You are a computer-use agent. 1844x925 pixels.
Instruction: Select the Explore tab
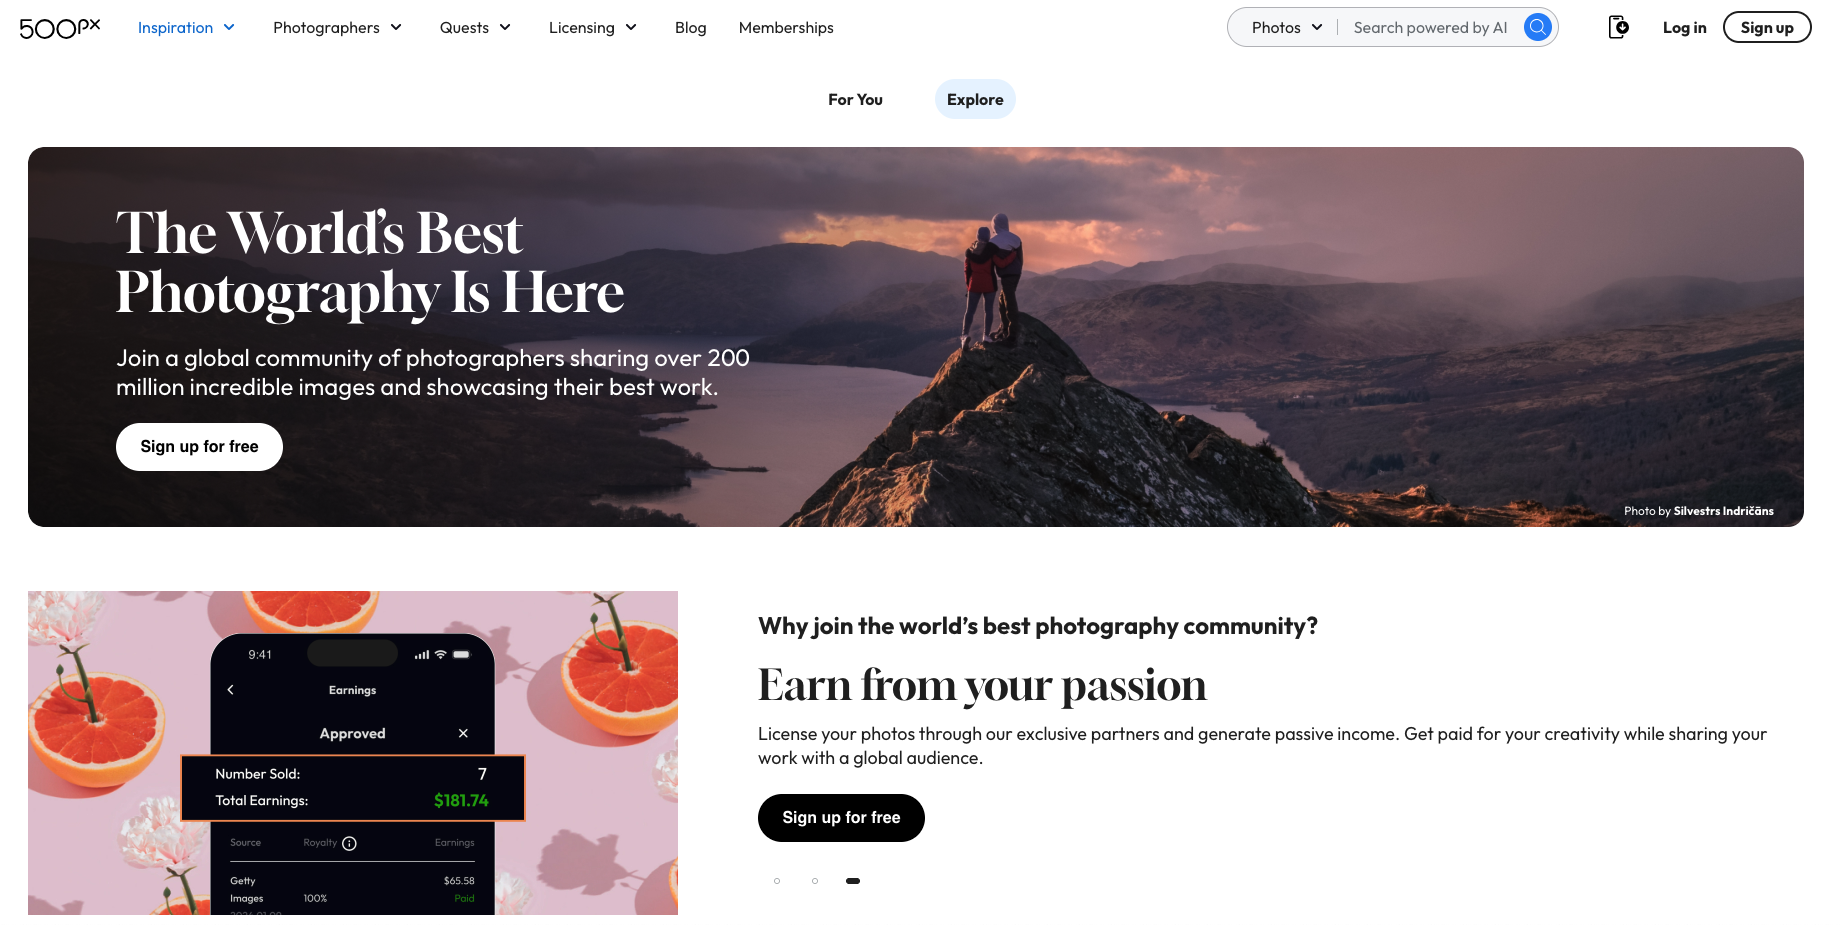[x=975, y=99]
